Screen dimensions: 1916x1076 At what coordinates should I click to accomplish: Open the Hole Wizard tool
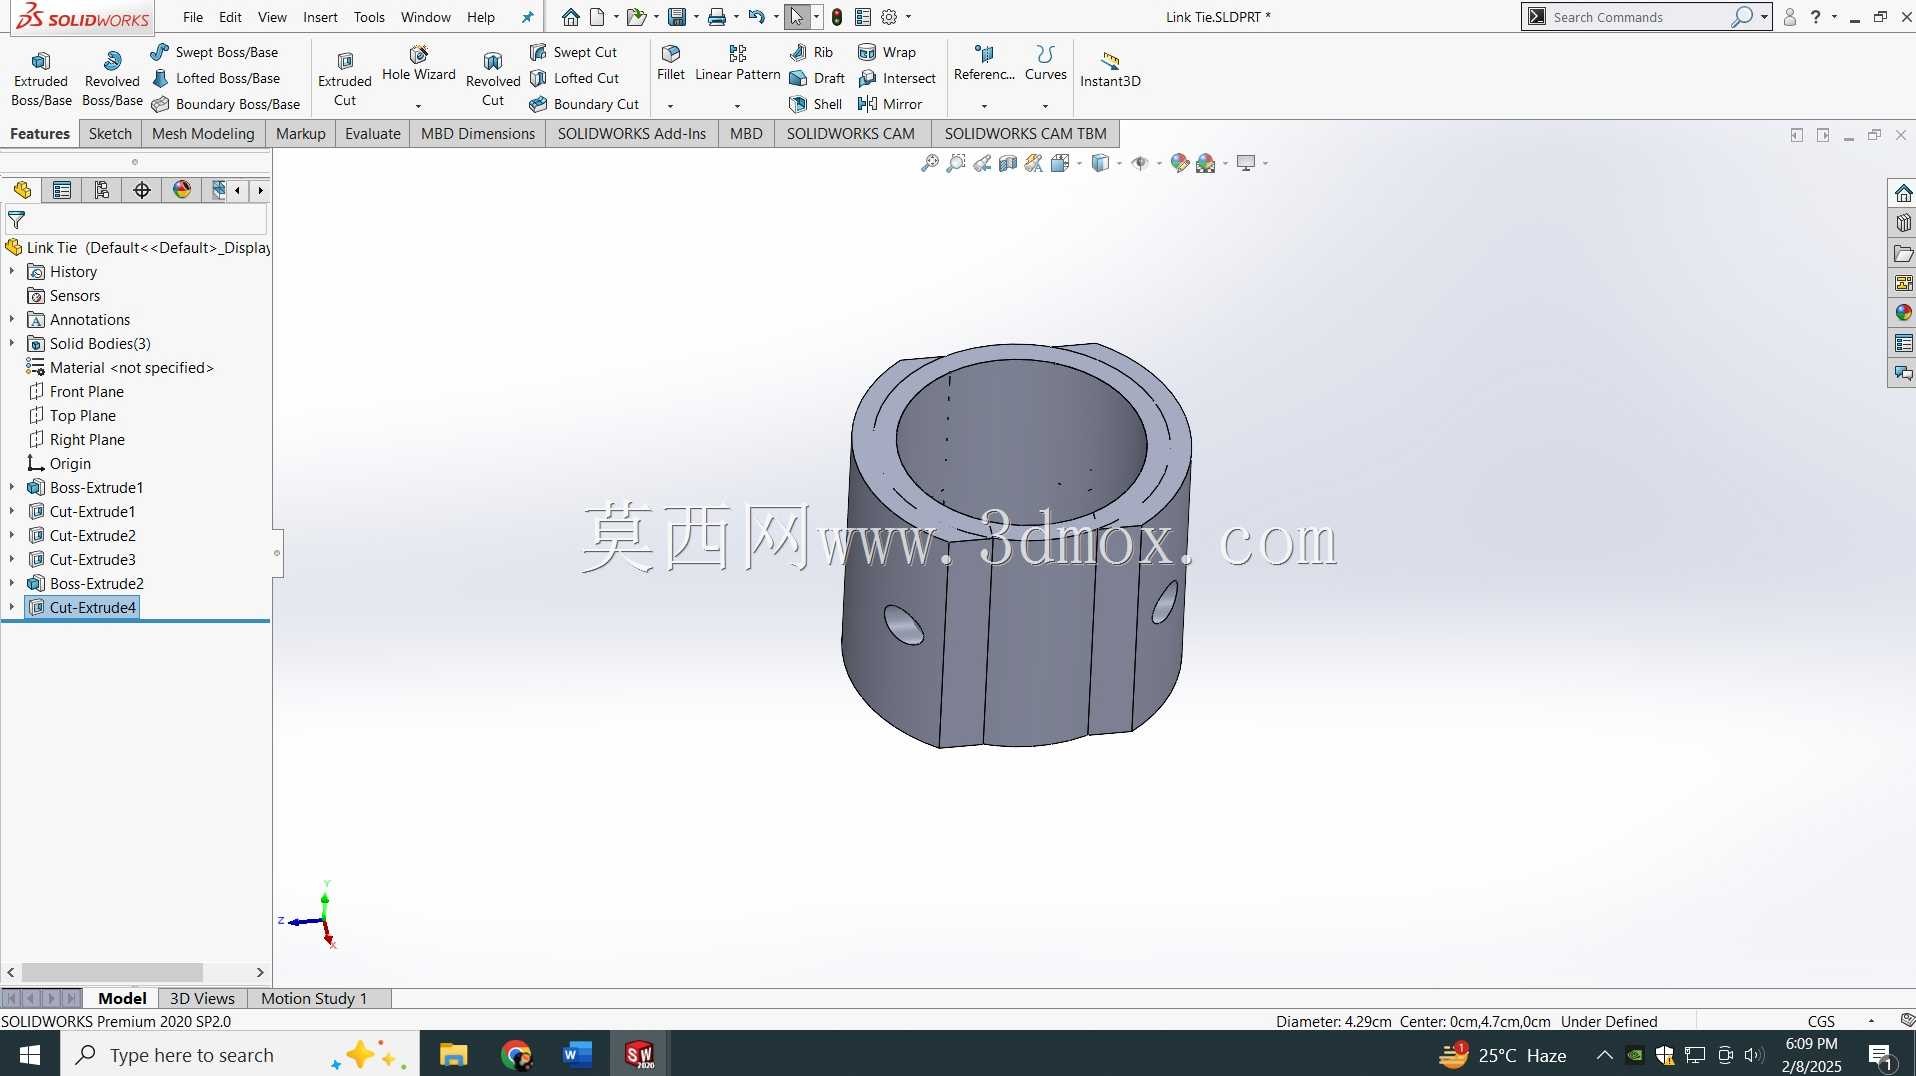tap(418, 64)
